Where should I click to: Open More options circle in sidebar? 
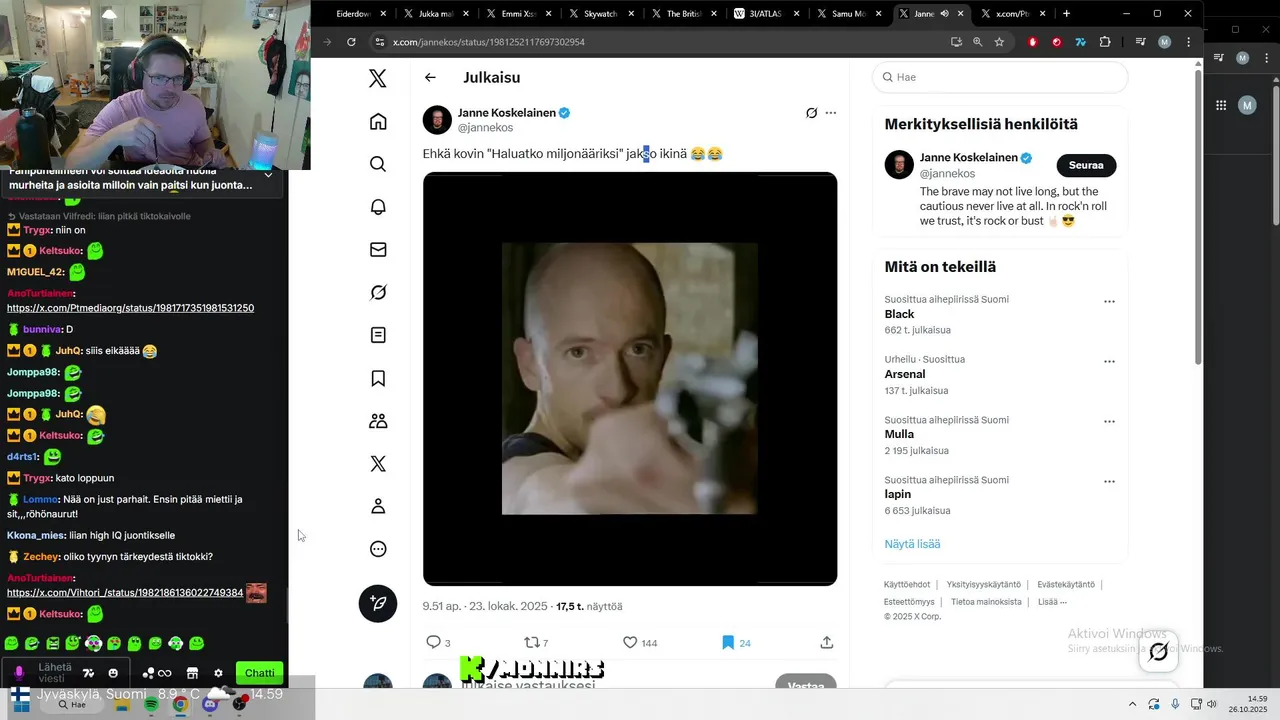tap(378, 549)
